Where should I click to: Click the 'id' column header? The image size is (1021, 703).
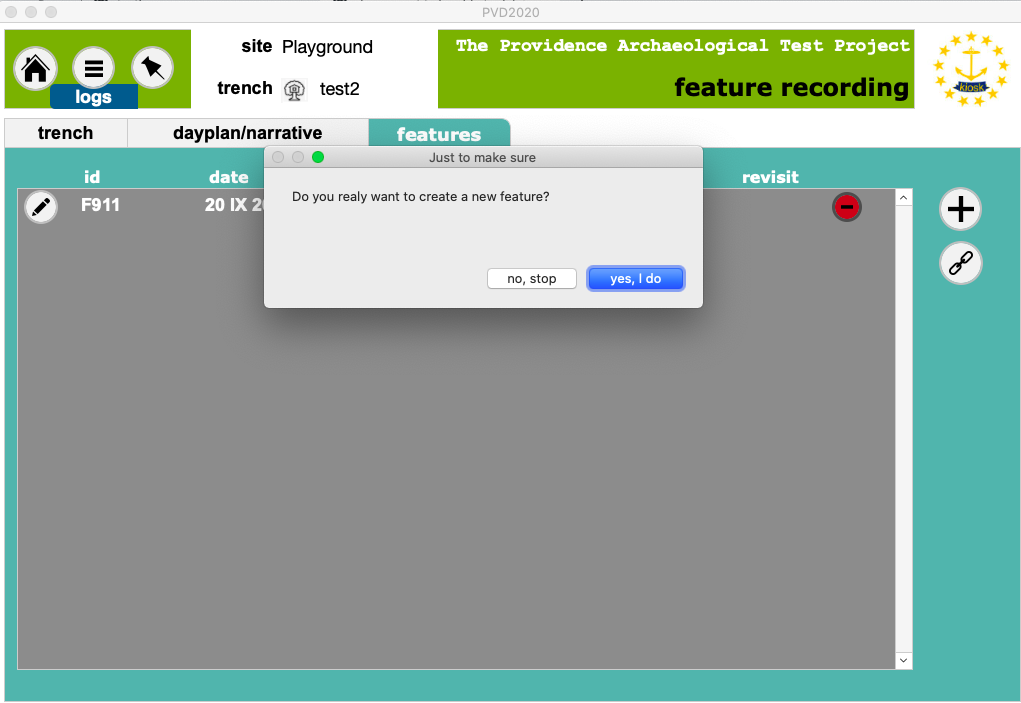coord(92,177)
